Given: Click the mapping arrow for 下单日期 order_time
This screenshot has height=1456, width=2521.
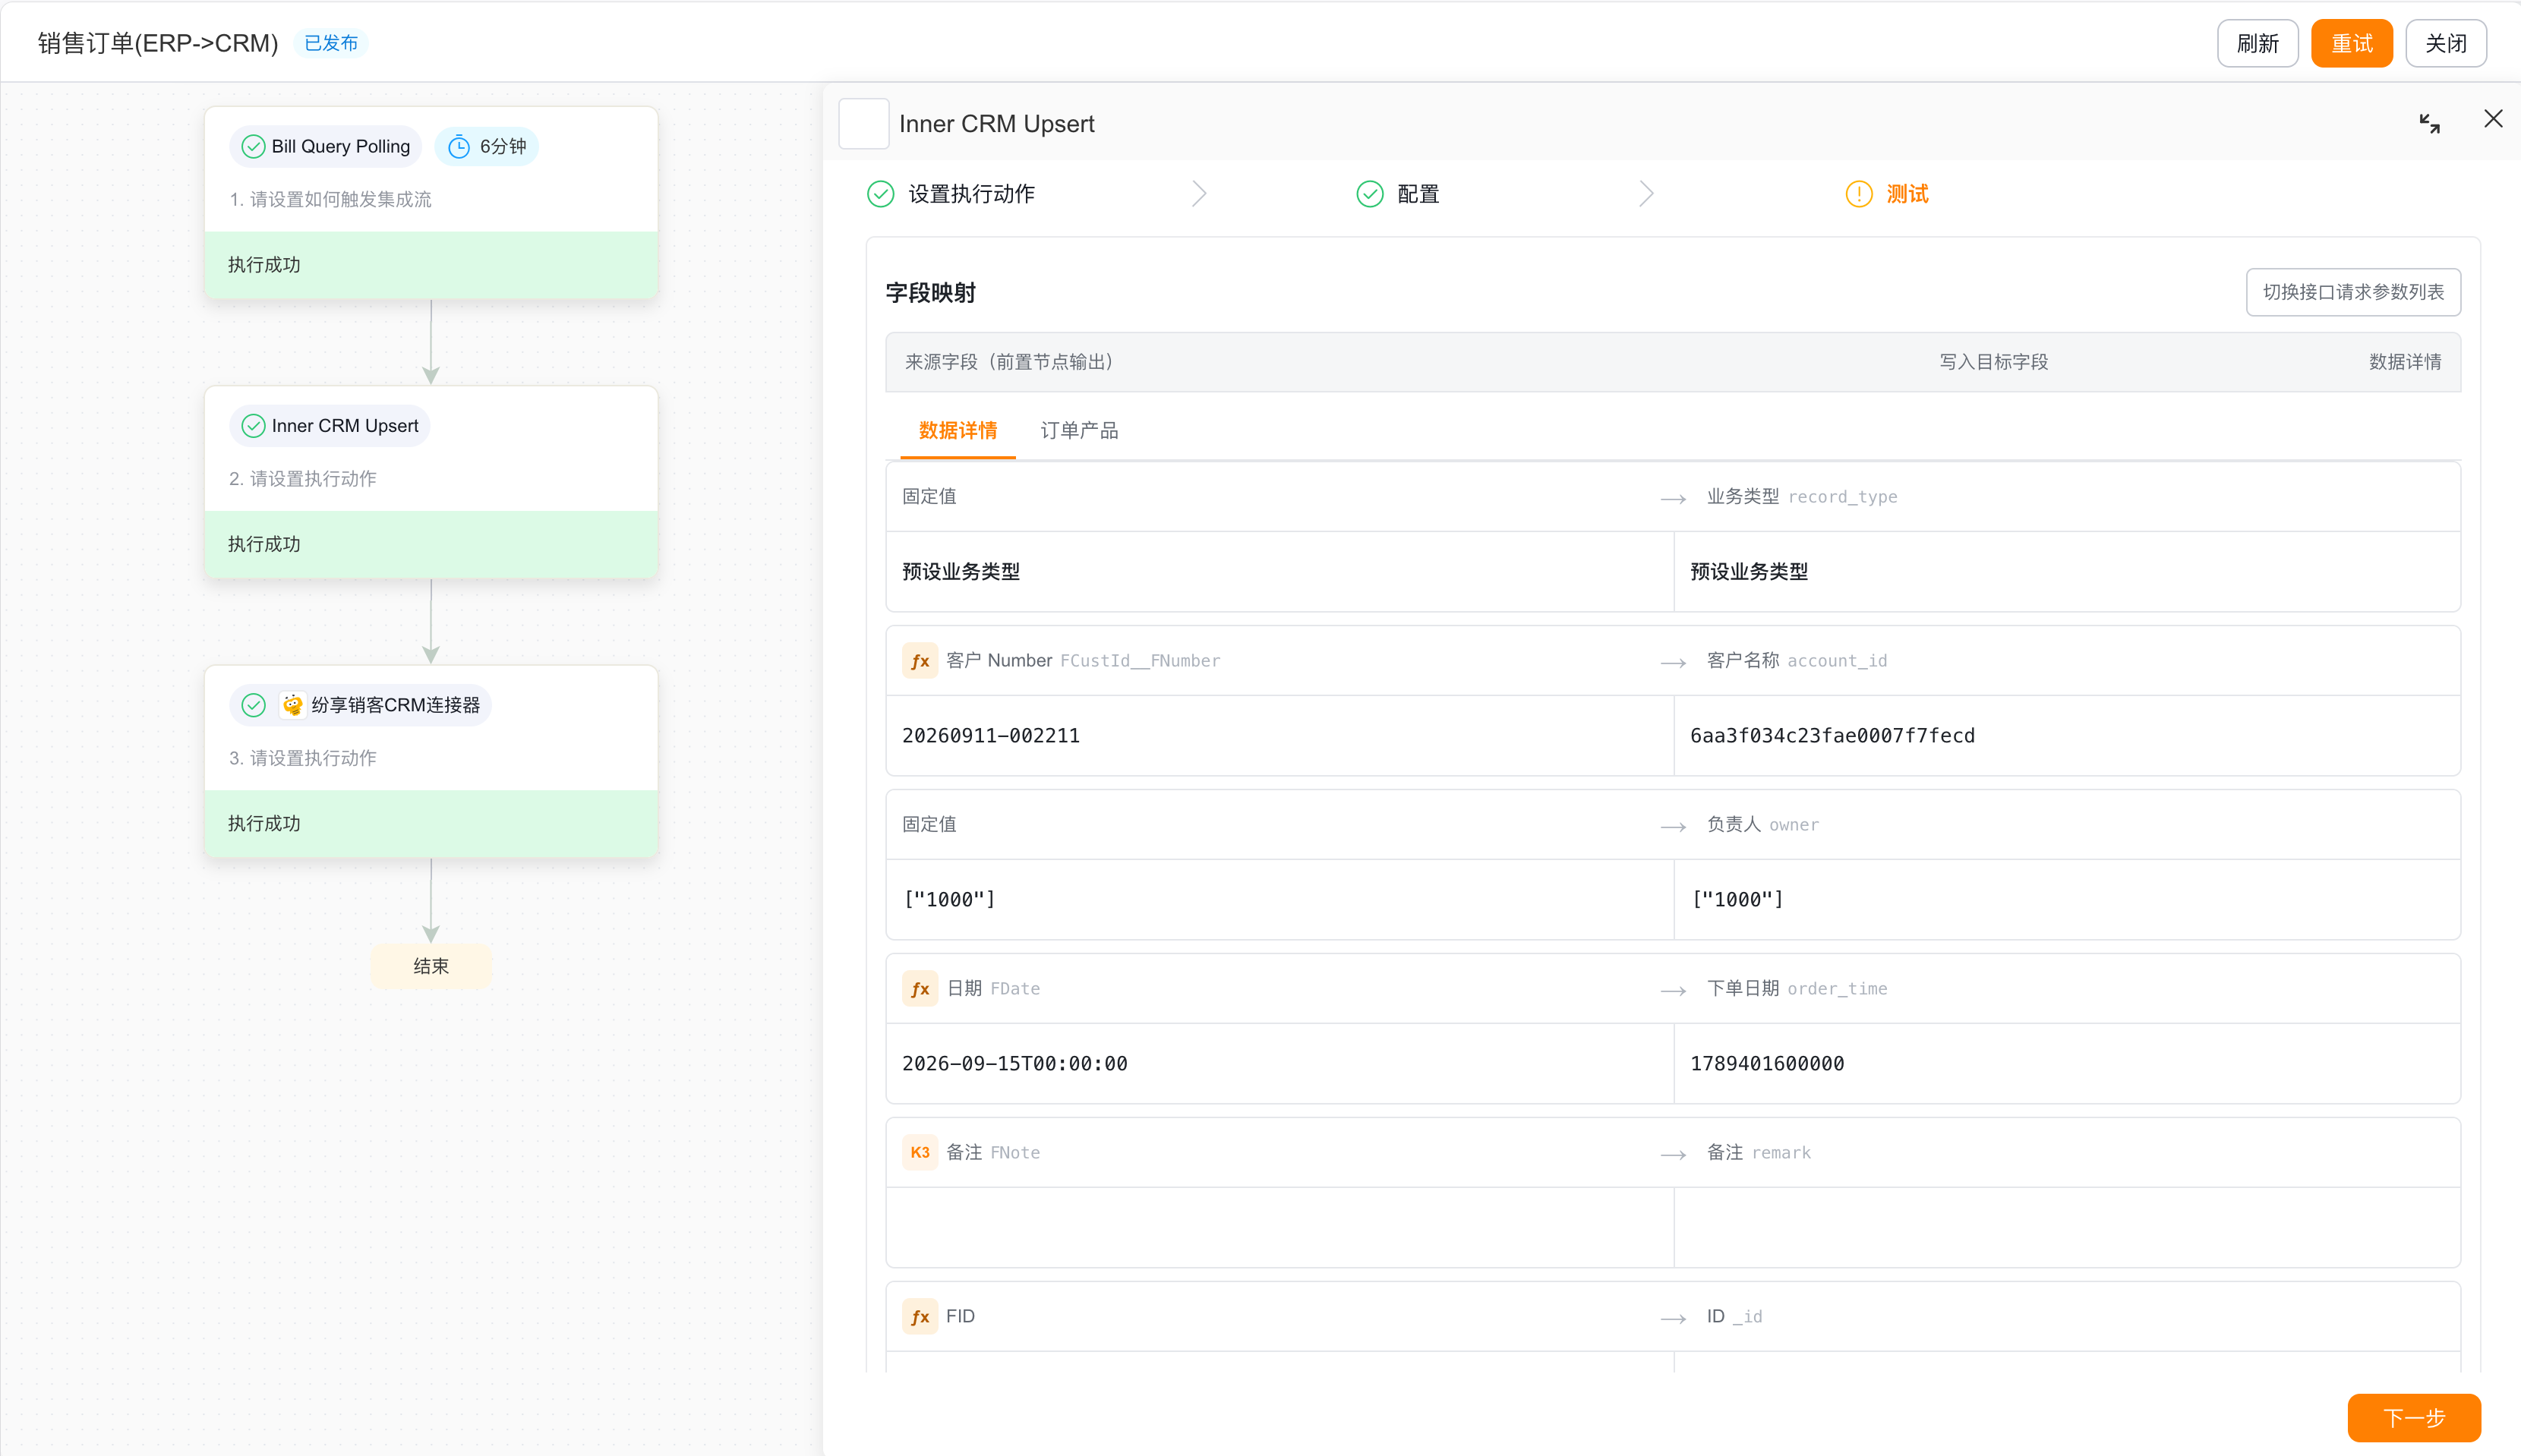Looking at the screenshot, I should click(x=1673, y=990).
